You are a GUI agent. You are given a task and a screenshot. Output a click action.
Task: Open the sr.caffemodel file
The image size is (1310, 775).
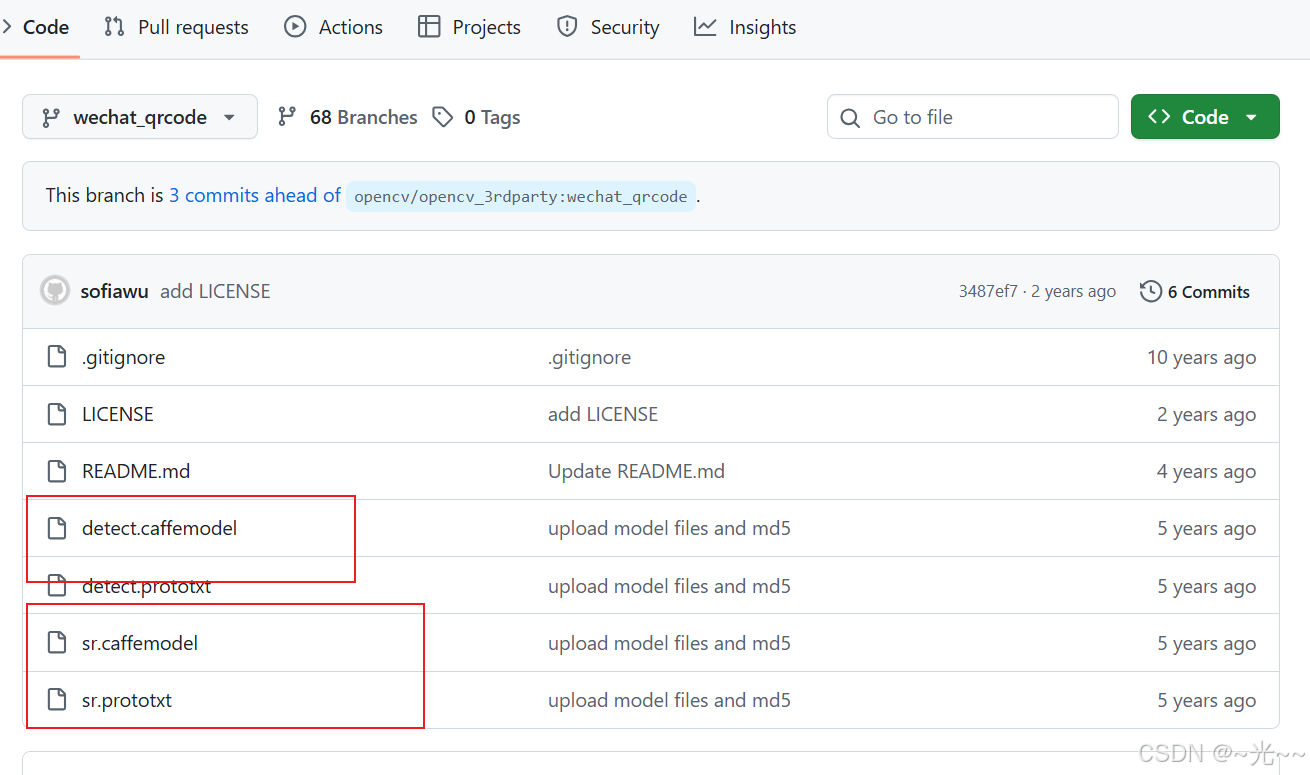[x=140, y=643]
